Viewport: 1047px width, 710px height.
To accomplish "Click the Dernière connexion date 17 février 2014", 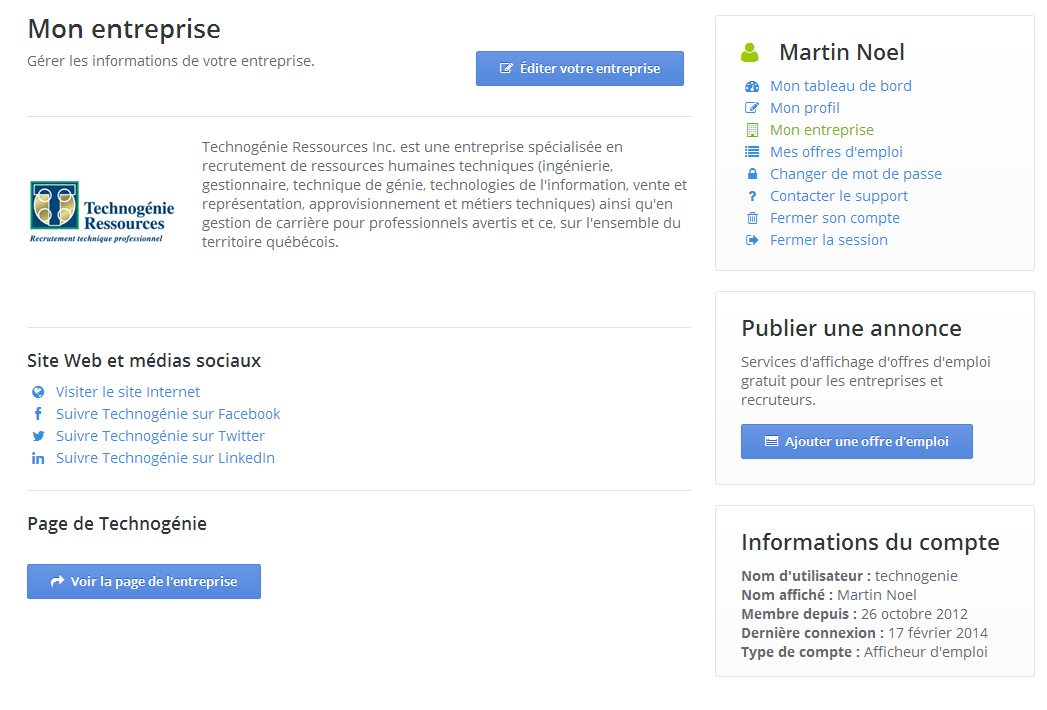I will point(937,633).
